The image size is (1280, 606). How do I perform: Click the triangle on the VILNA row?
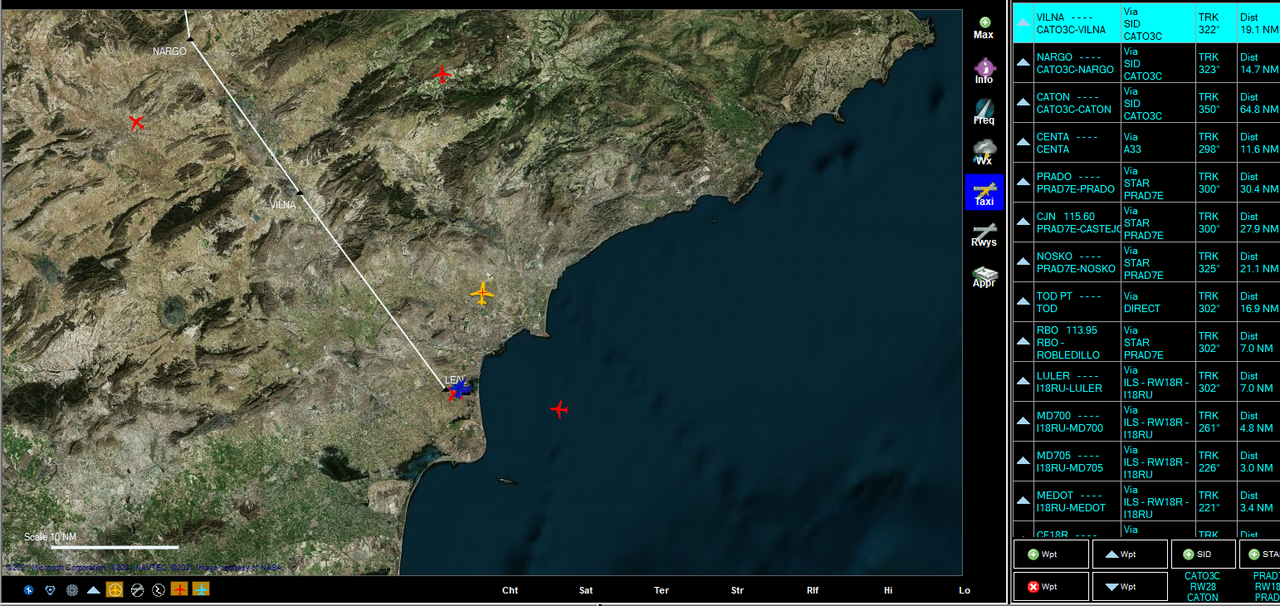1023,22
